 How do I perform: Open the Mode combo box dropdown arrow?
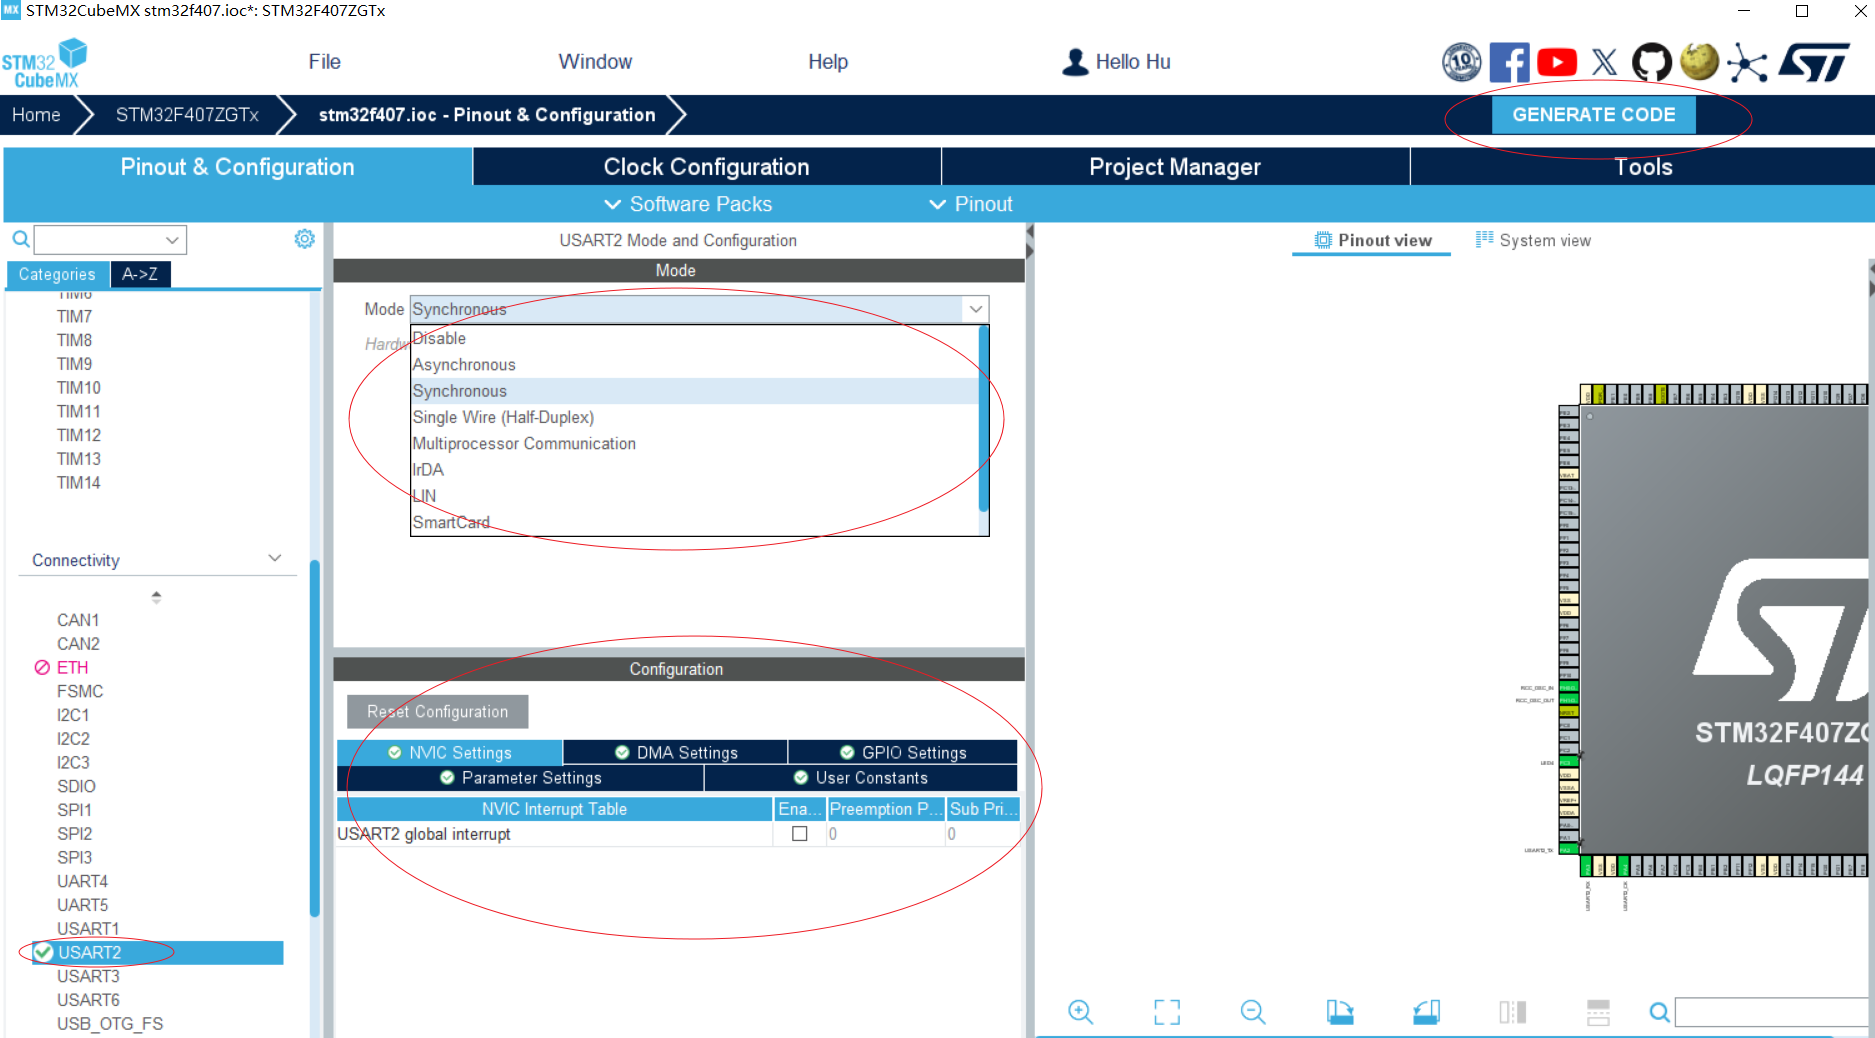(976, 309)
